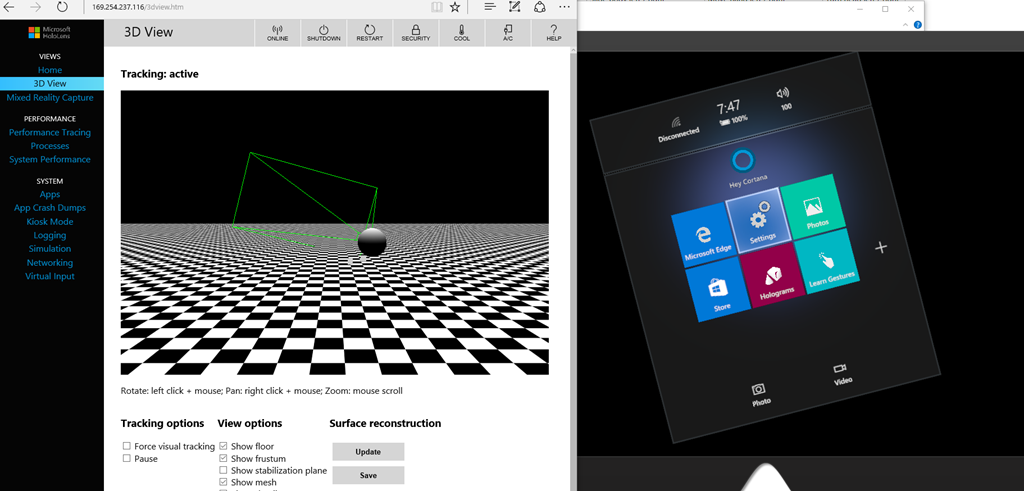Open Performance Tracing page
This screenshot has width=1024, height=491.
pyautogui.click(x=50, y=132)
